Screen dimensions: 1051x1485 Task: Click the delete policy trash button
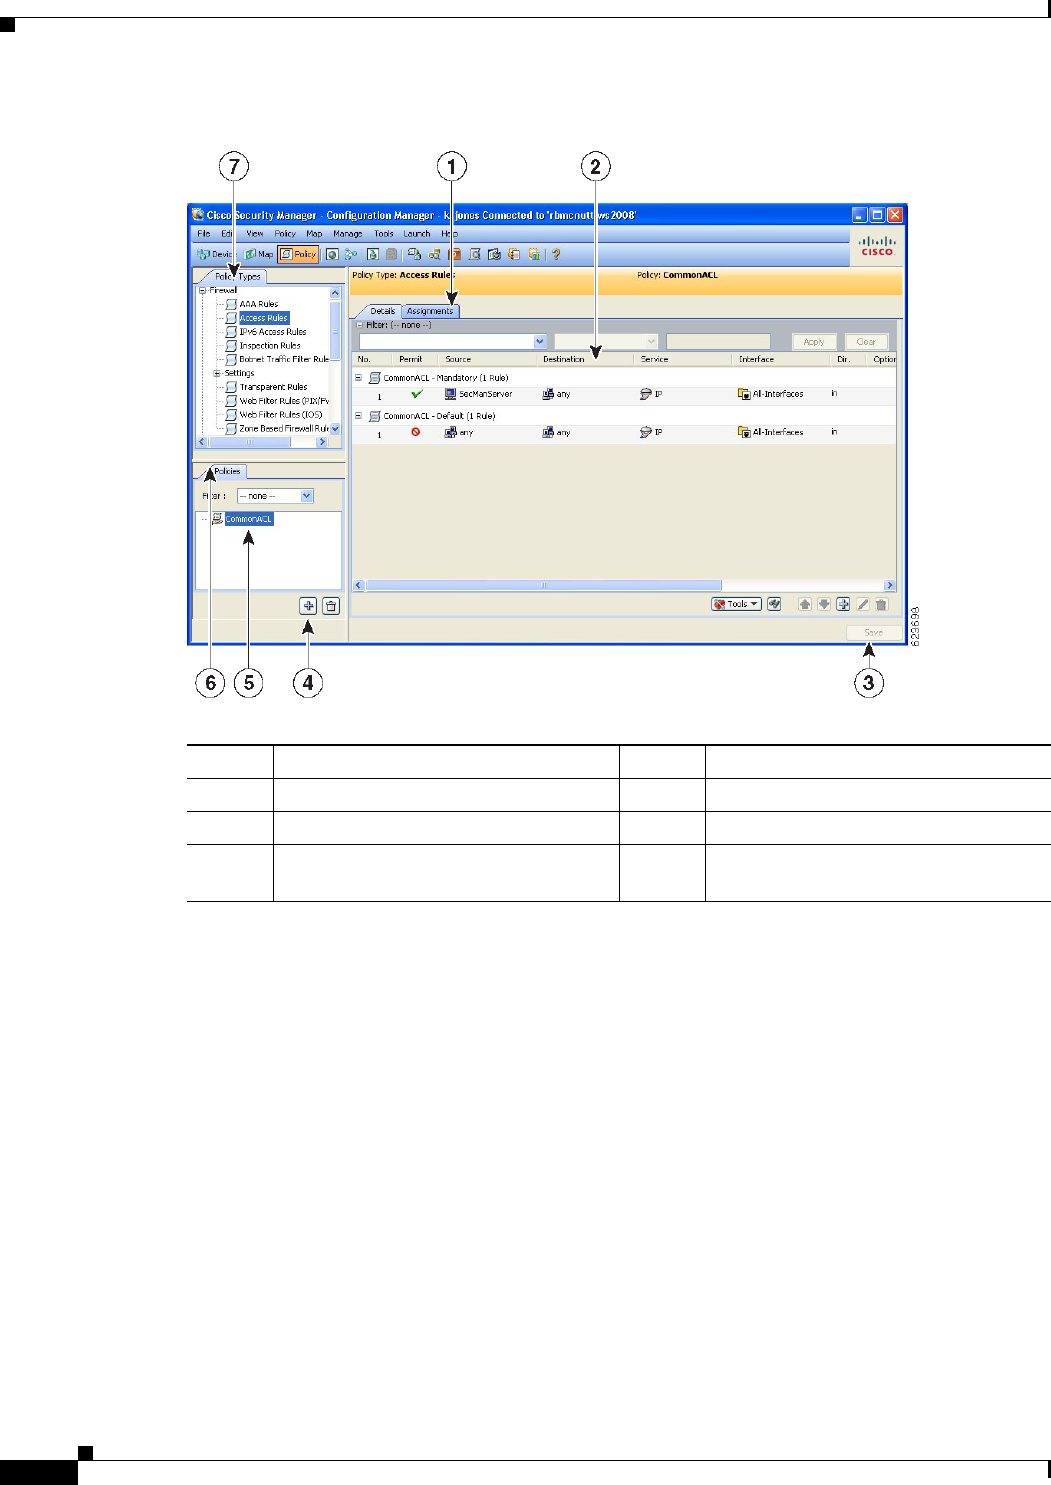pyautogui.click(x=331, y=606)
